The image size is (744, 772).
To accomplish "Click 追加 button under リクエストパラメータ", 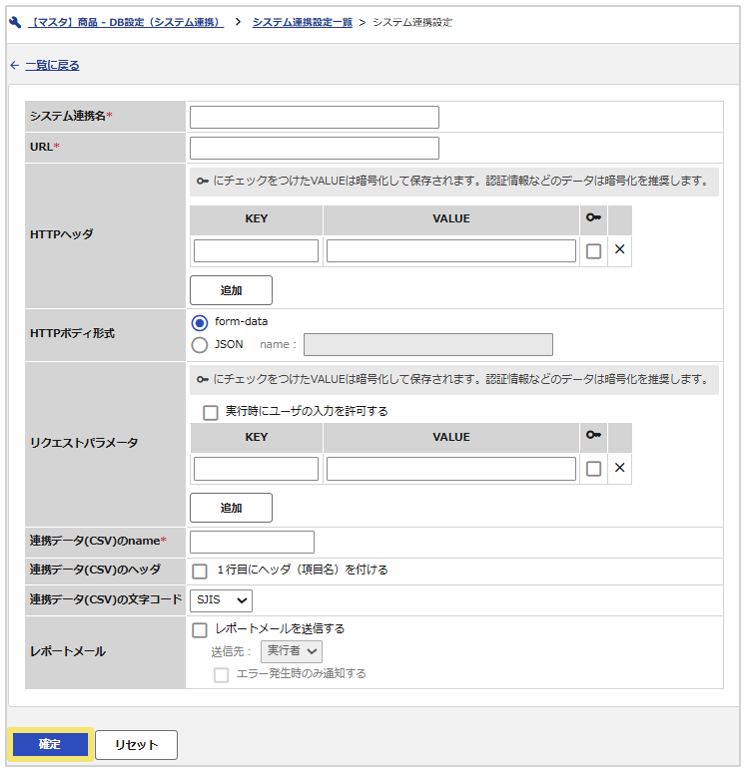I will 231,508.
